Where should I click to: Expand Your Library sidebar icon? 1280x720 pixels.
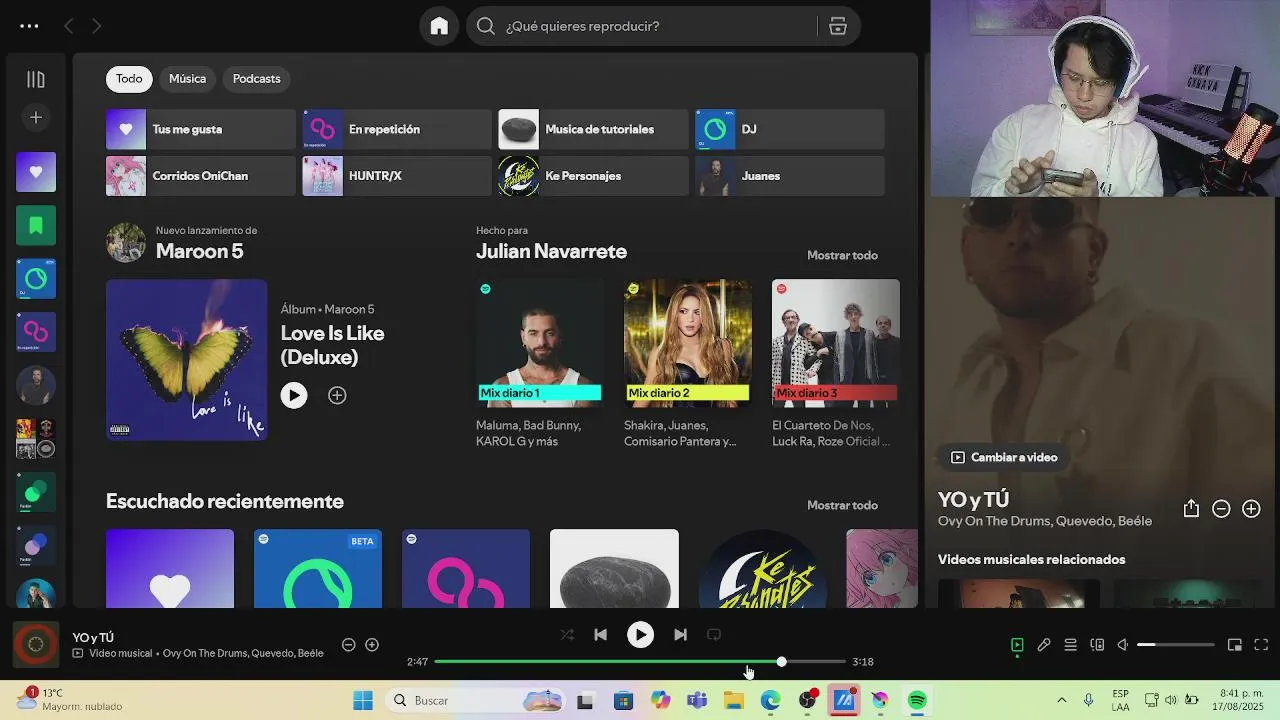(36, 79)
